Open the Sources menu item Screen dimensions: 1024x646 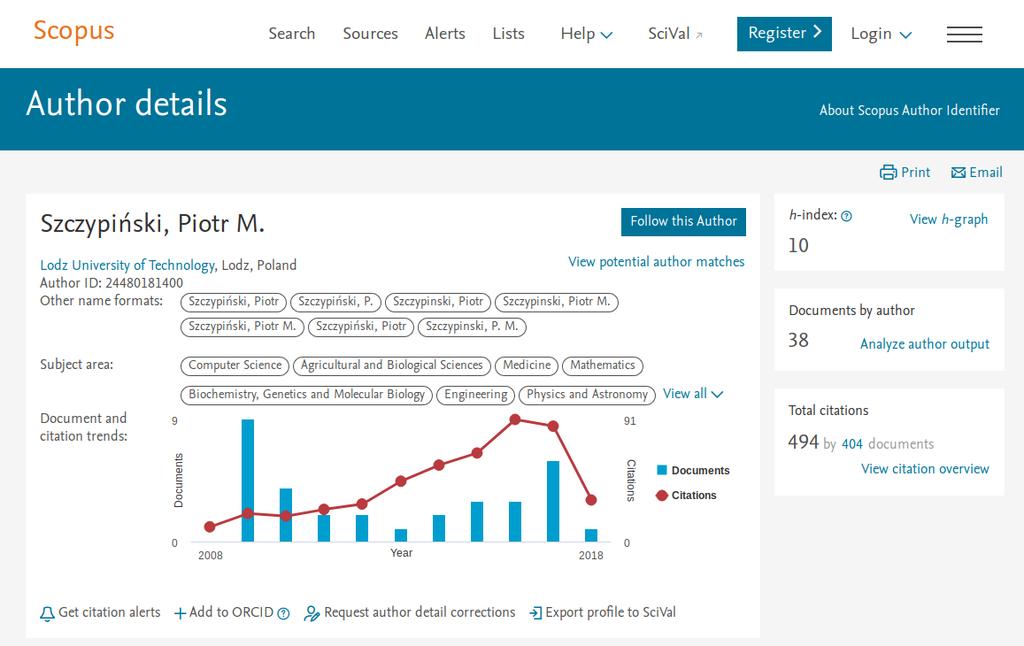point(370,33)
